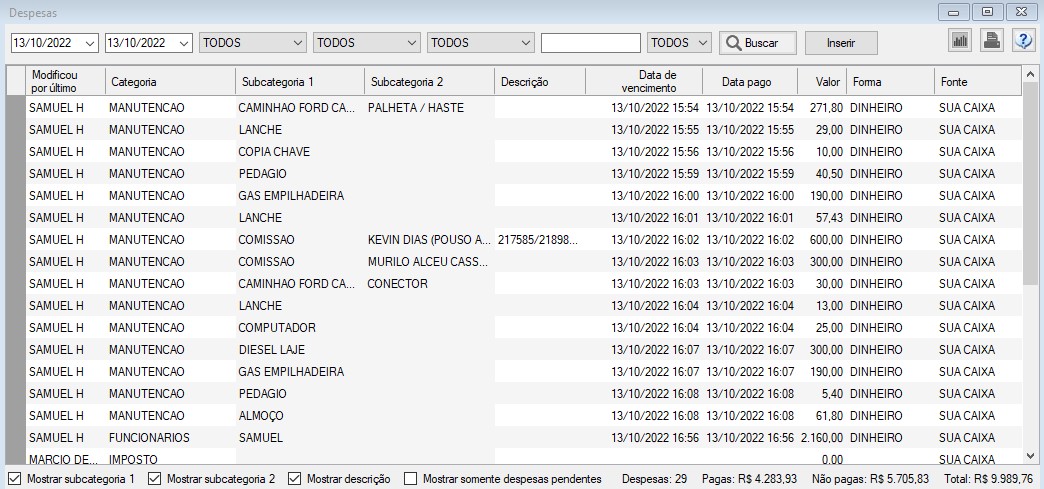Open the bar chart report icon

coord(960,41)
